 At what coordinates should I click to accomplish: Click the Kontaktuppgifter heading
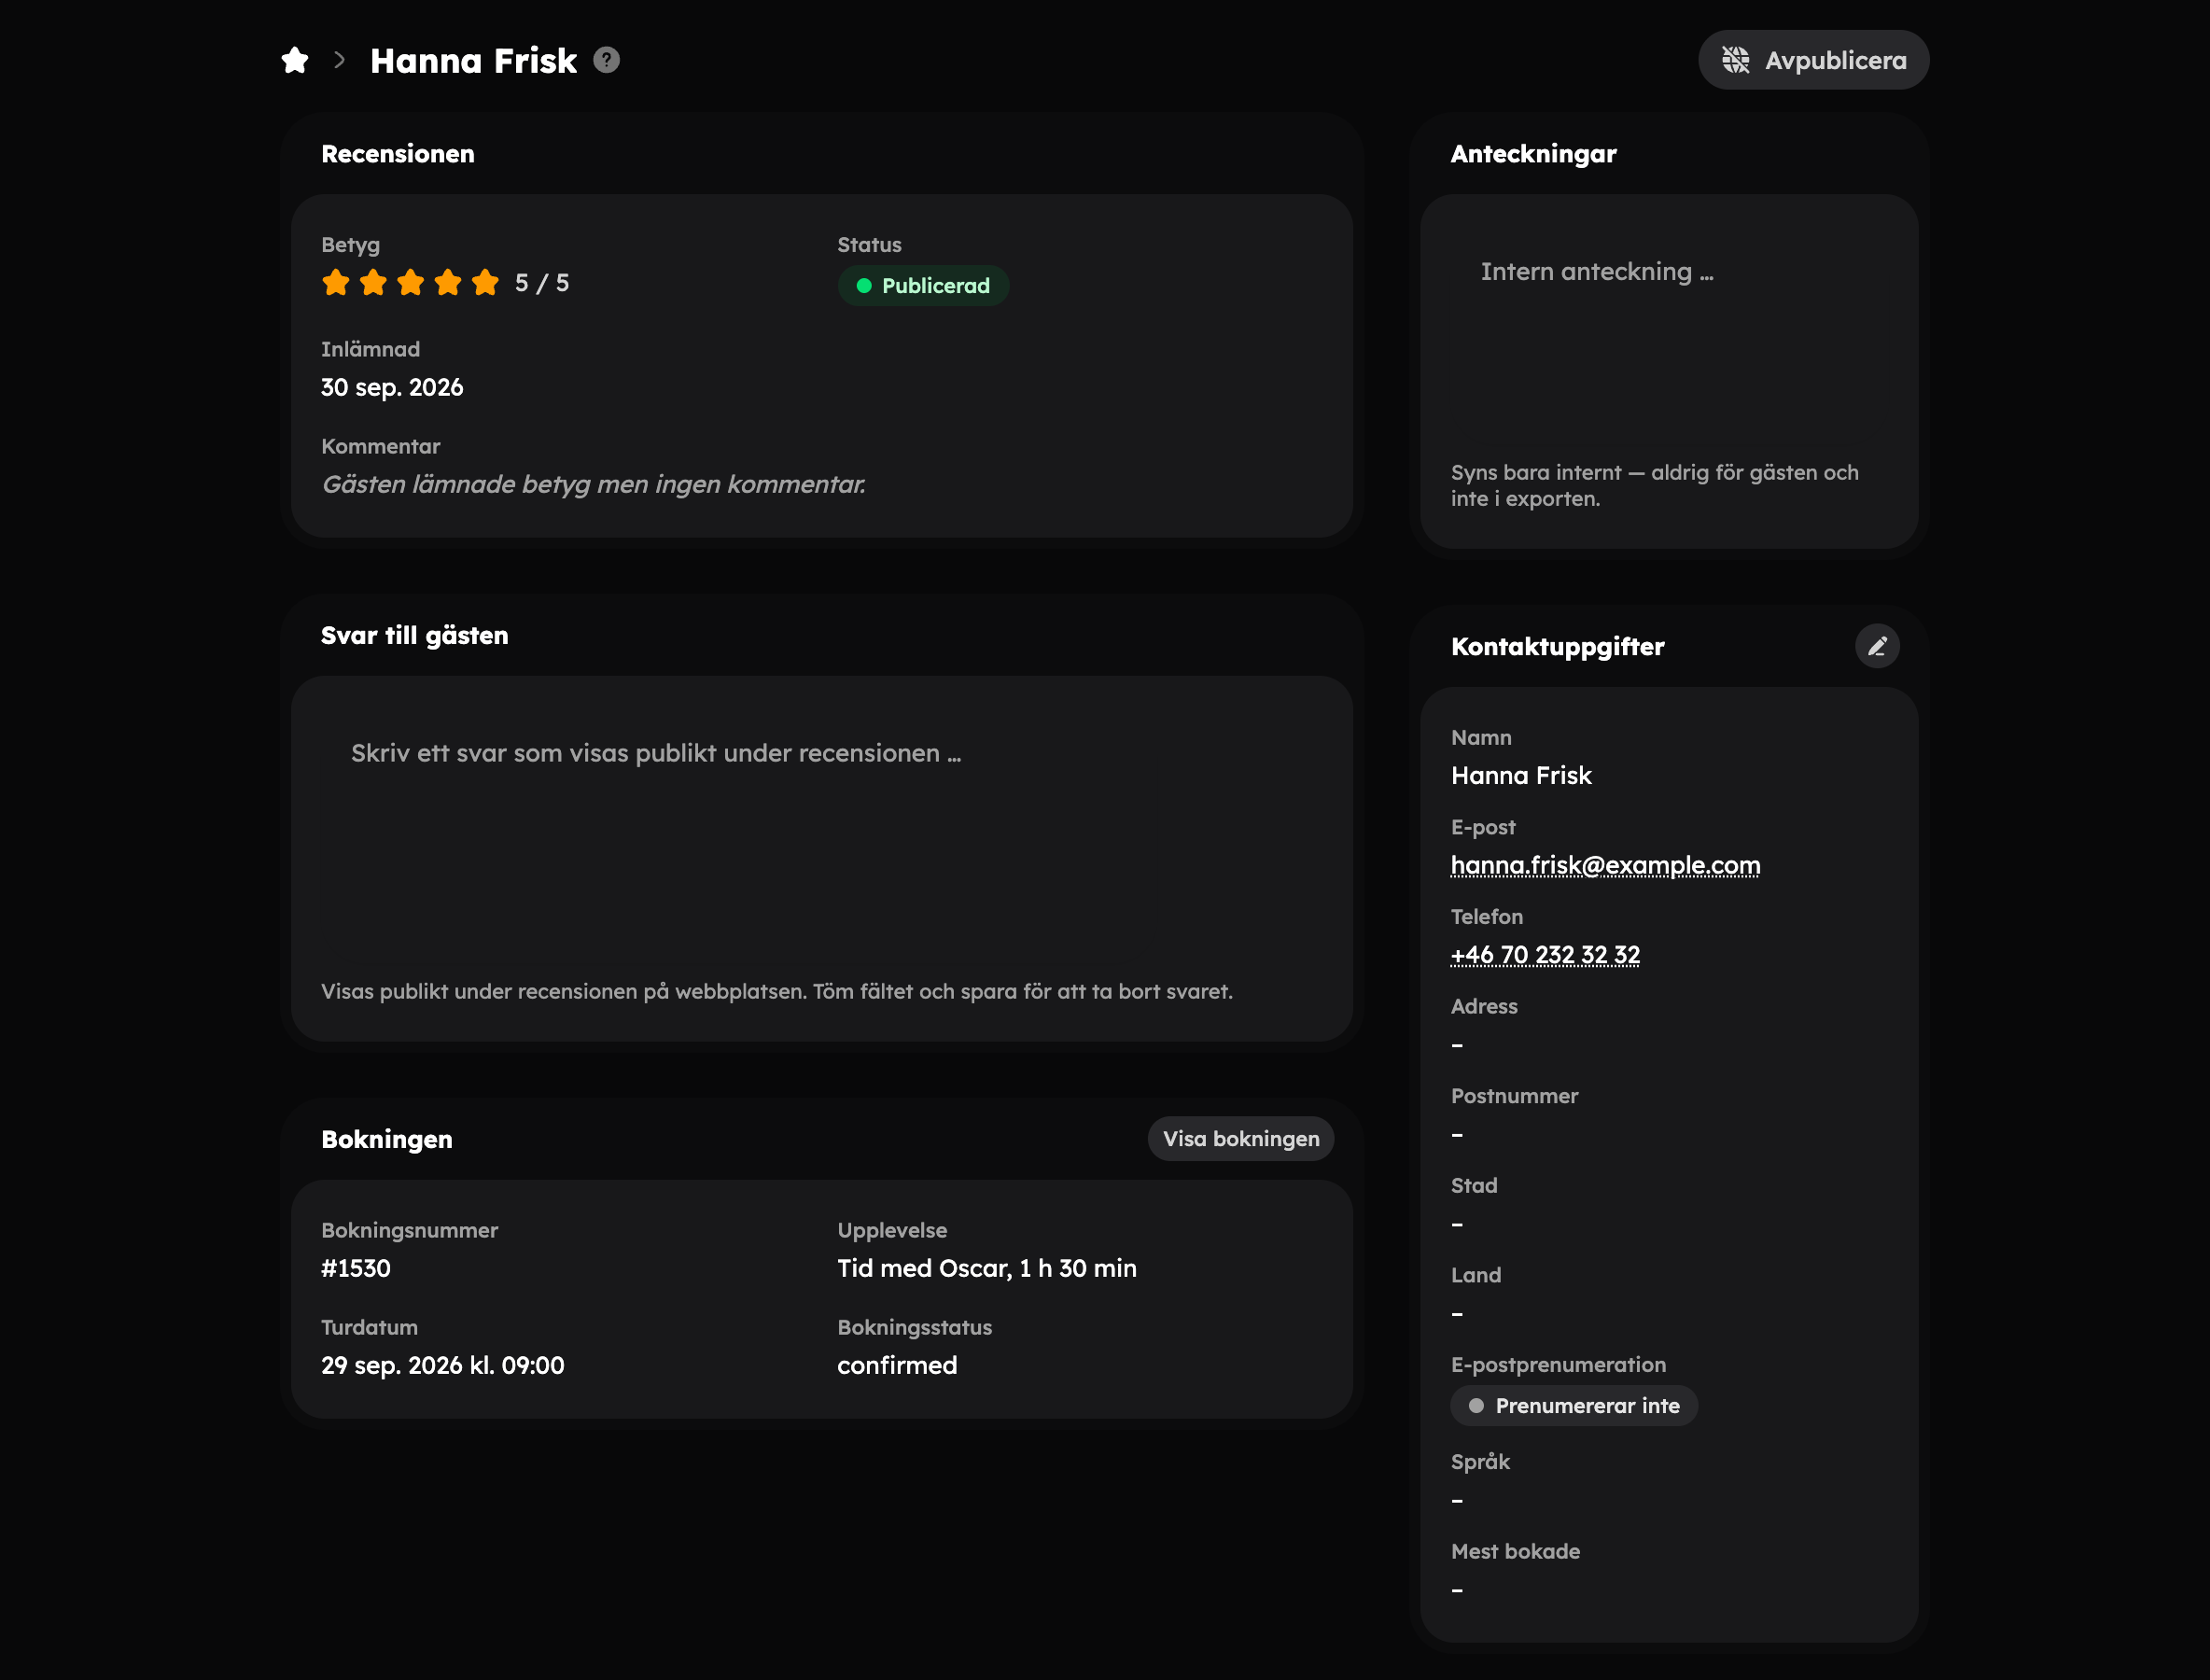[x=1557, y=646]
